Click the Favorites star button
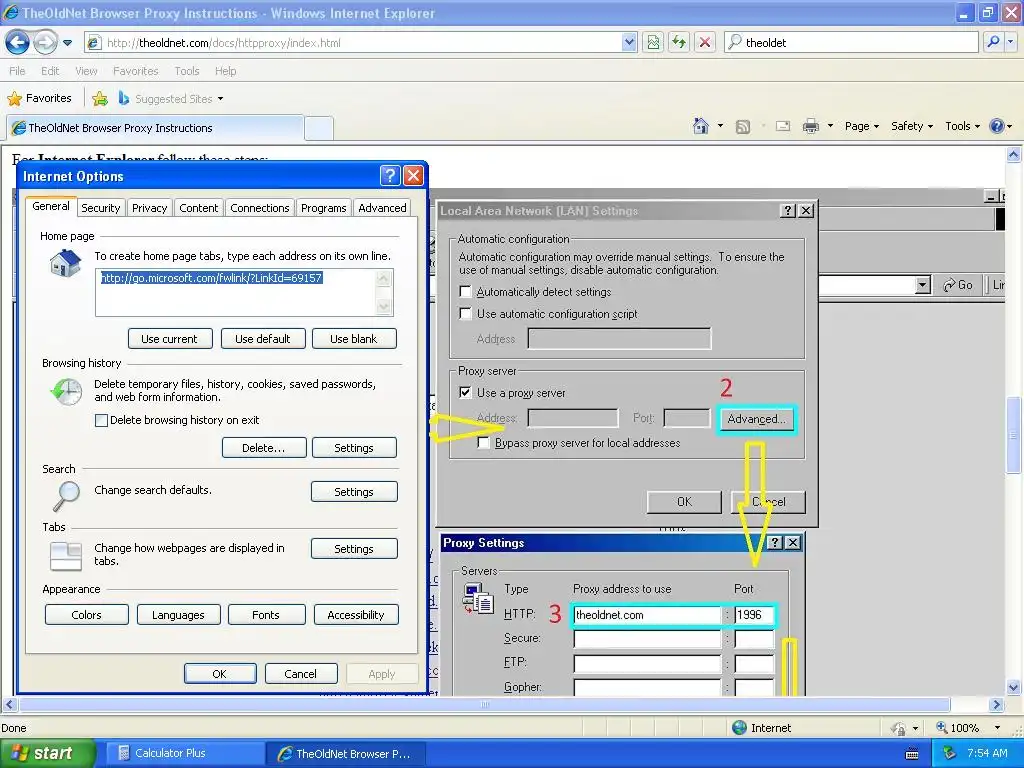1024x768 pixels. pos(39,99)
